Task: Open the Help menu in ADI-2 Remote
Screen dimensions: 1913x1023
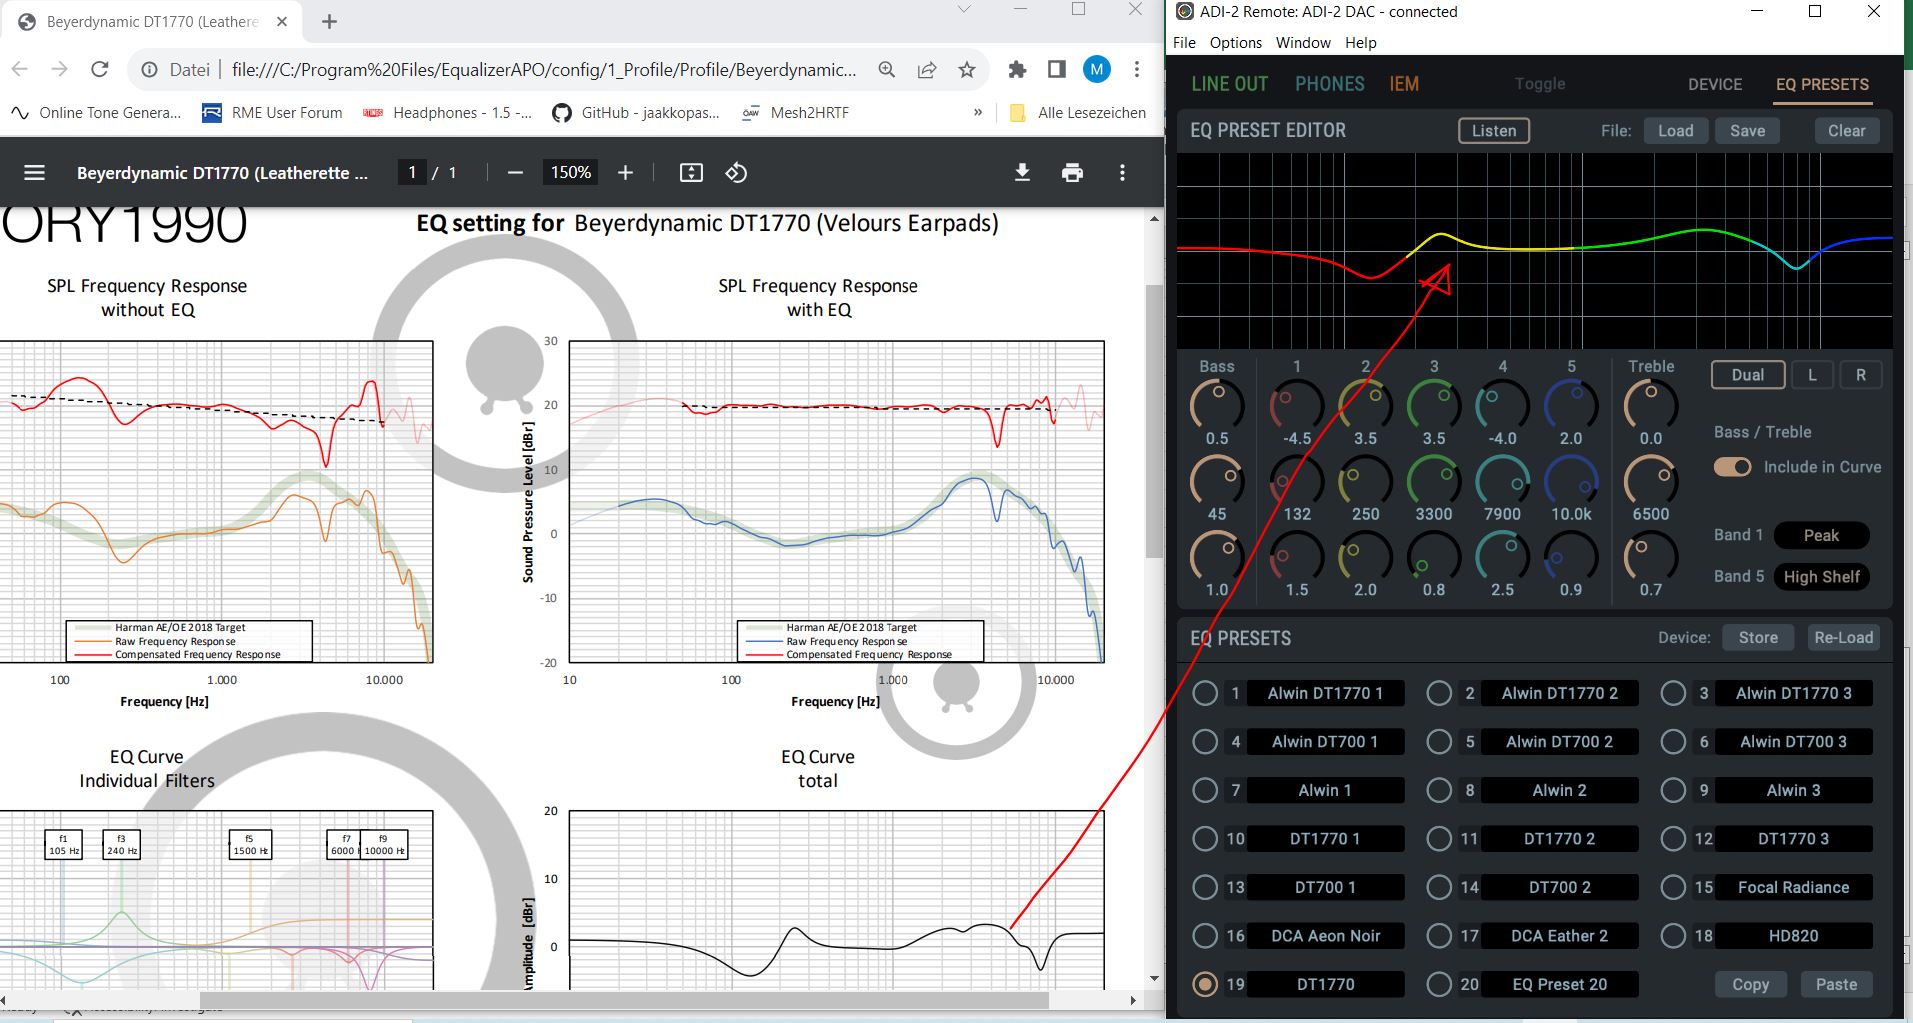Action: point(1361,43)
